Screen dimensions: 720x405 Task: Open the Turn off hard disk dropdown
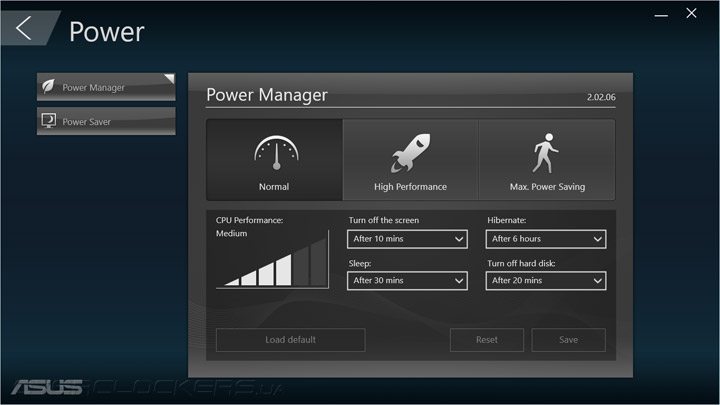(546, 281)
